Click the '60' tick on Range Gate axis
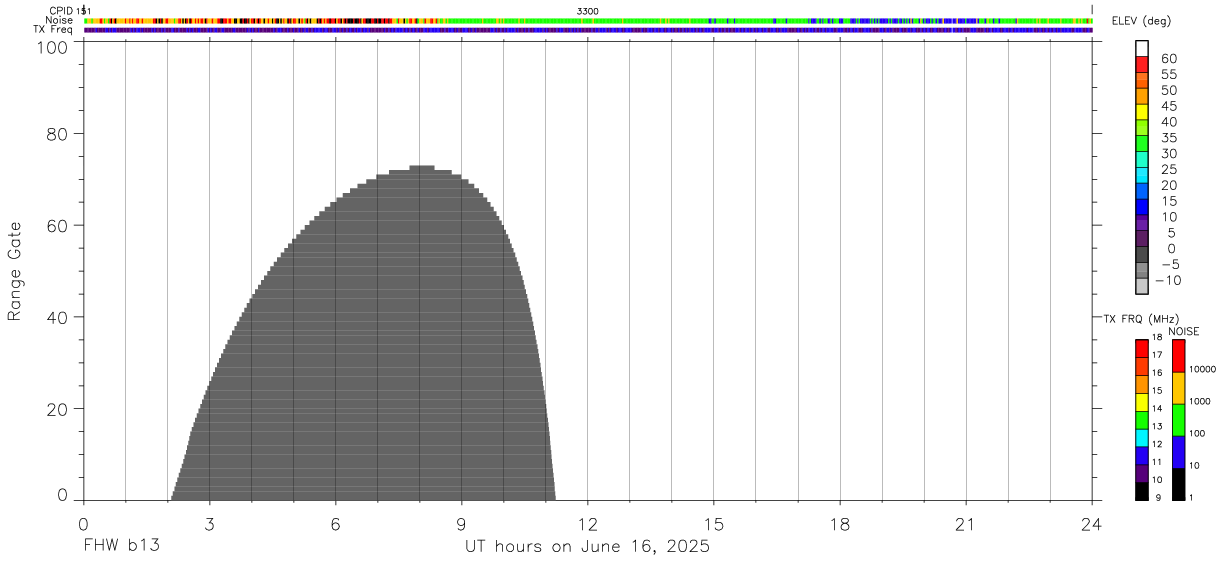This screenshot has width=1228, height=567. point(56,226)
